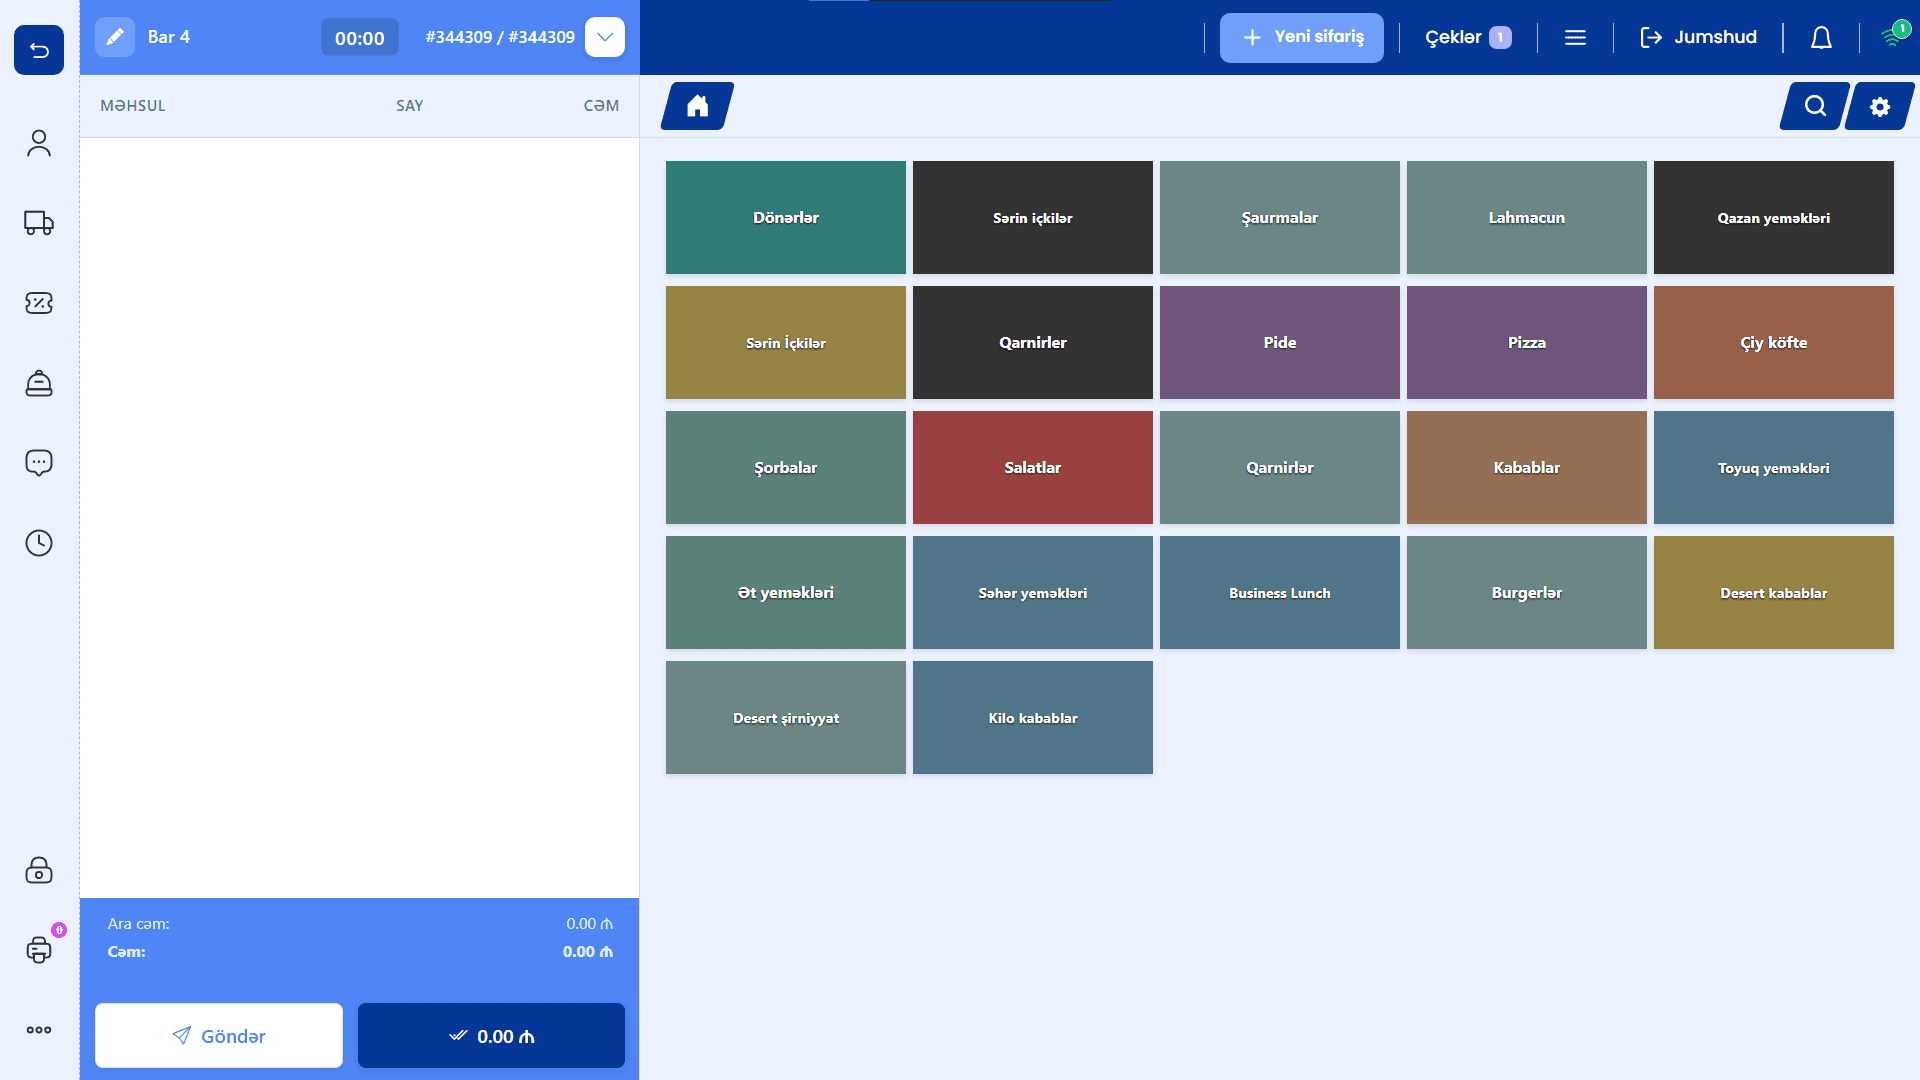The width and height of the screenshot is (1920, 1080).
Task: Click the service bell icon in the sidebar
Action: [x=39, y=383]
